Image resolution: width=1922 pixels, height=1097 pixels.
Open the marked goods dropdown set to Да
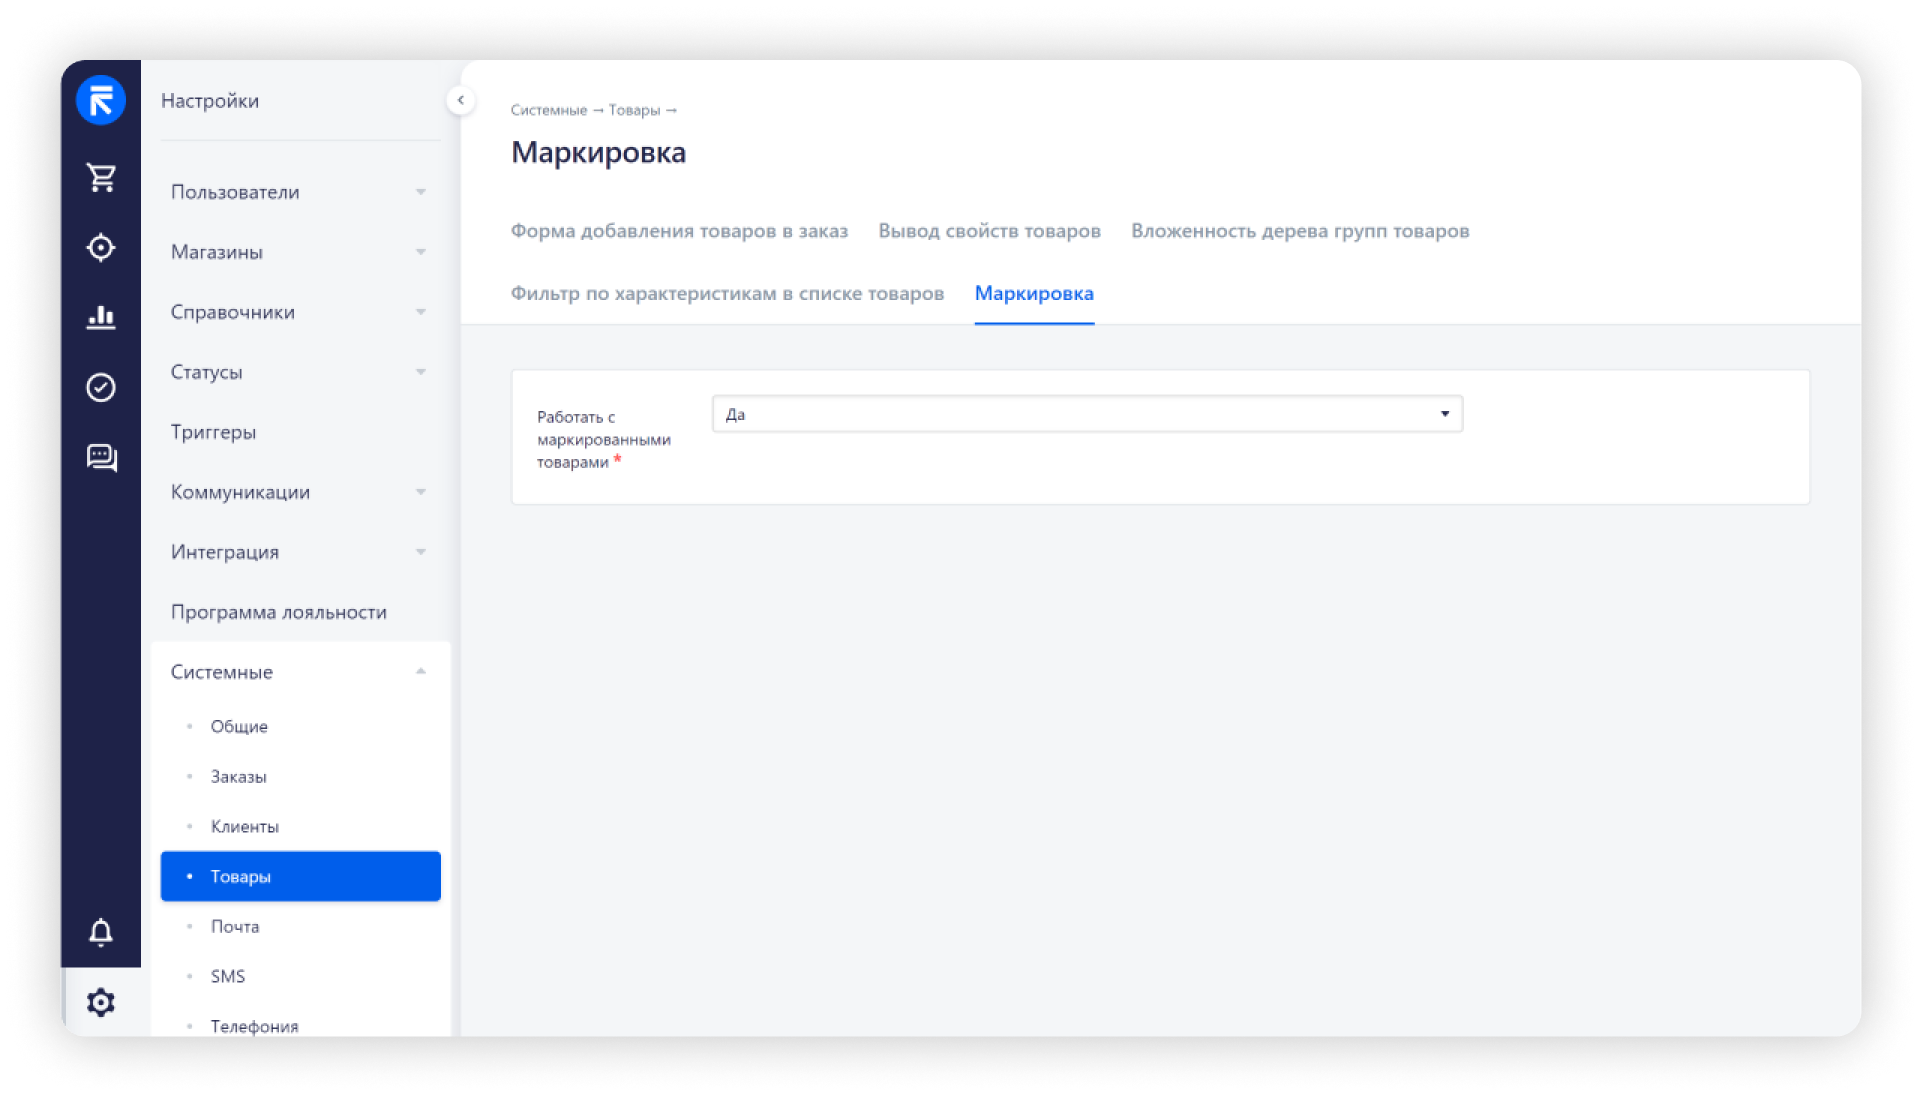1087,414
